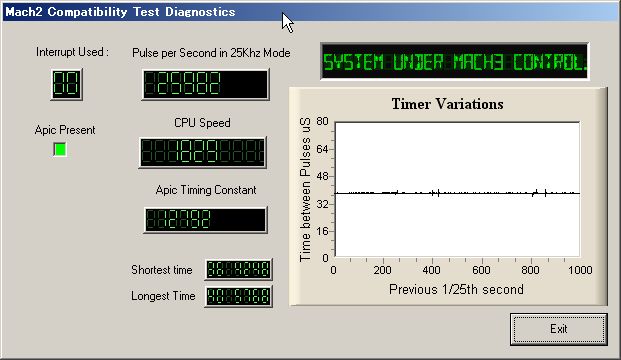The image size is (621, 360).
Task: Click the 'Apic Present' text label
Action: pos(65,130)
